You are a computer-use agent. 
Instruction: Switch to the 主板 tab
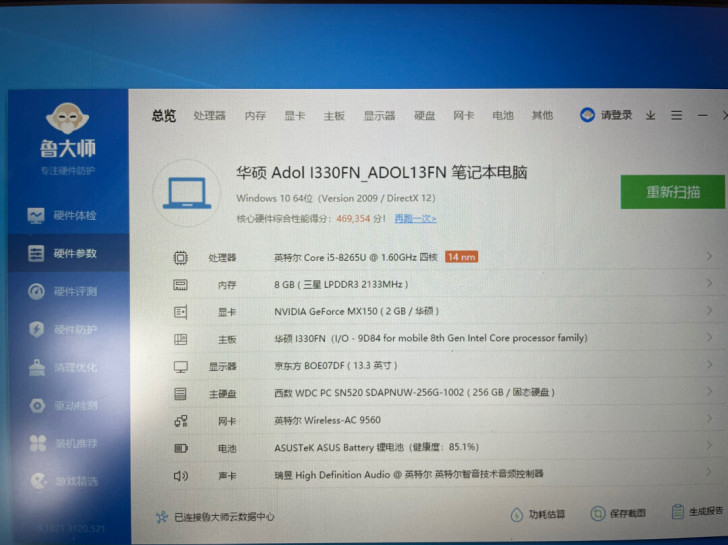pos(334,116)
